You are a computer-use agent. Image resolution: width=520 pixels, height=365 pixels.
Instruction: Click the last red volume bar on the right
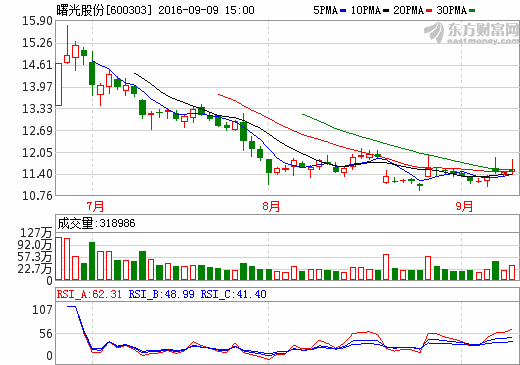[512, 273]
